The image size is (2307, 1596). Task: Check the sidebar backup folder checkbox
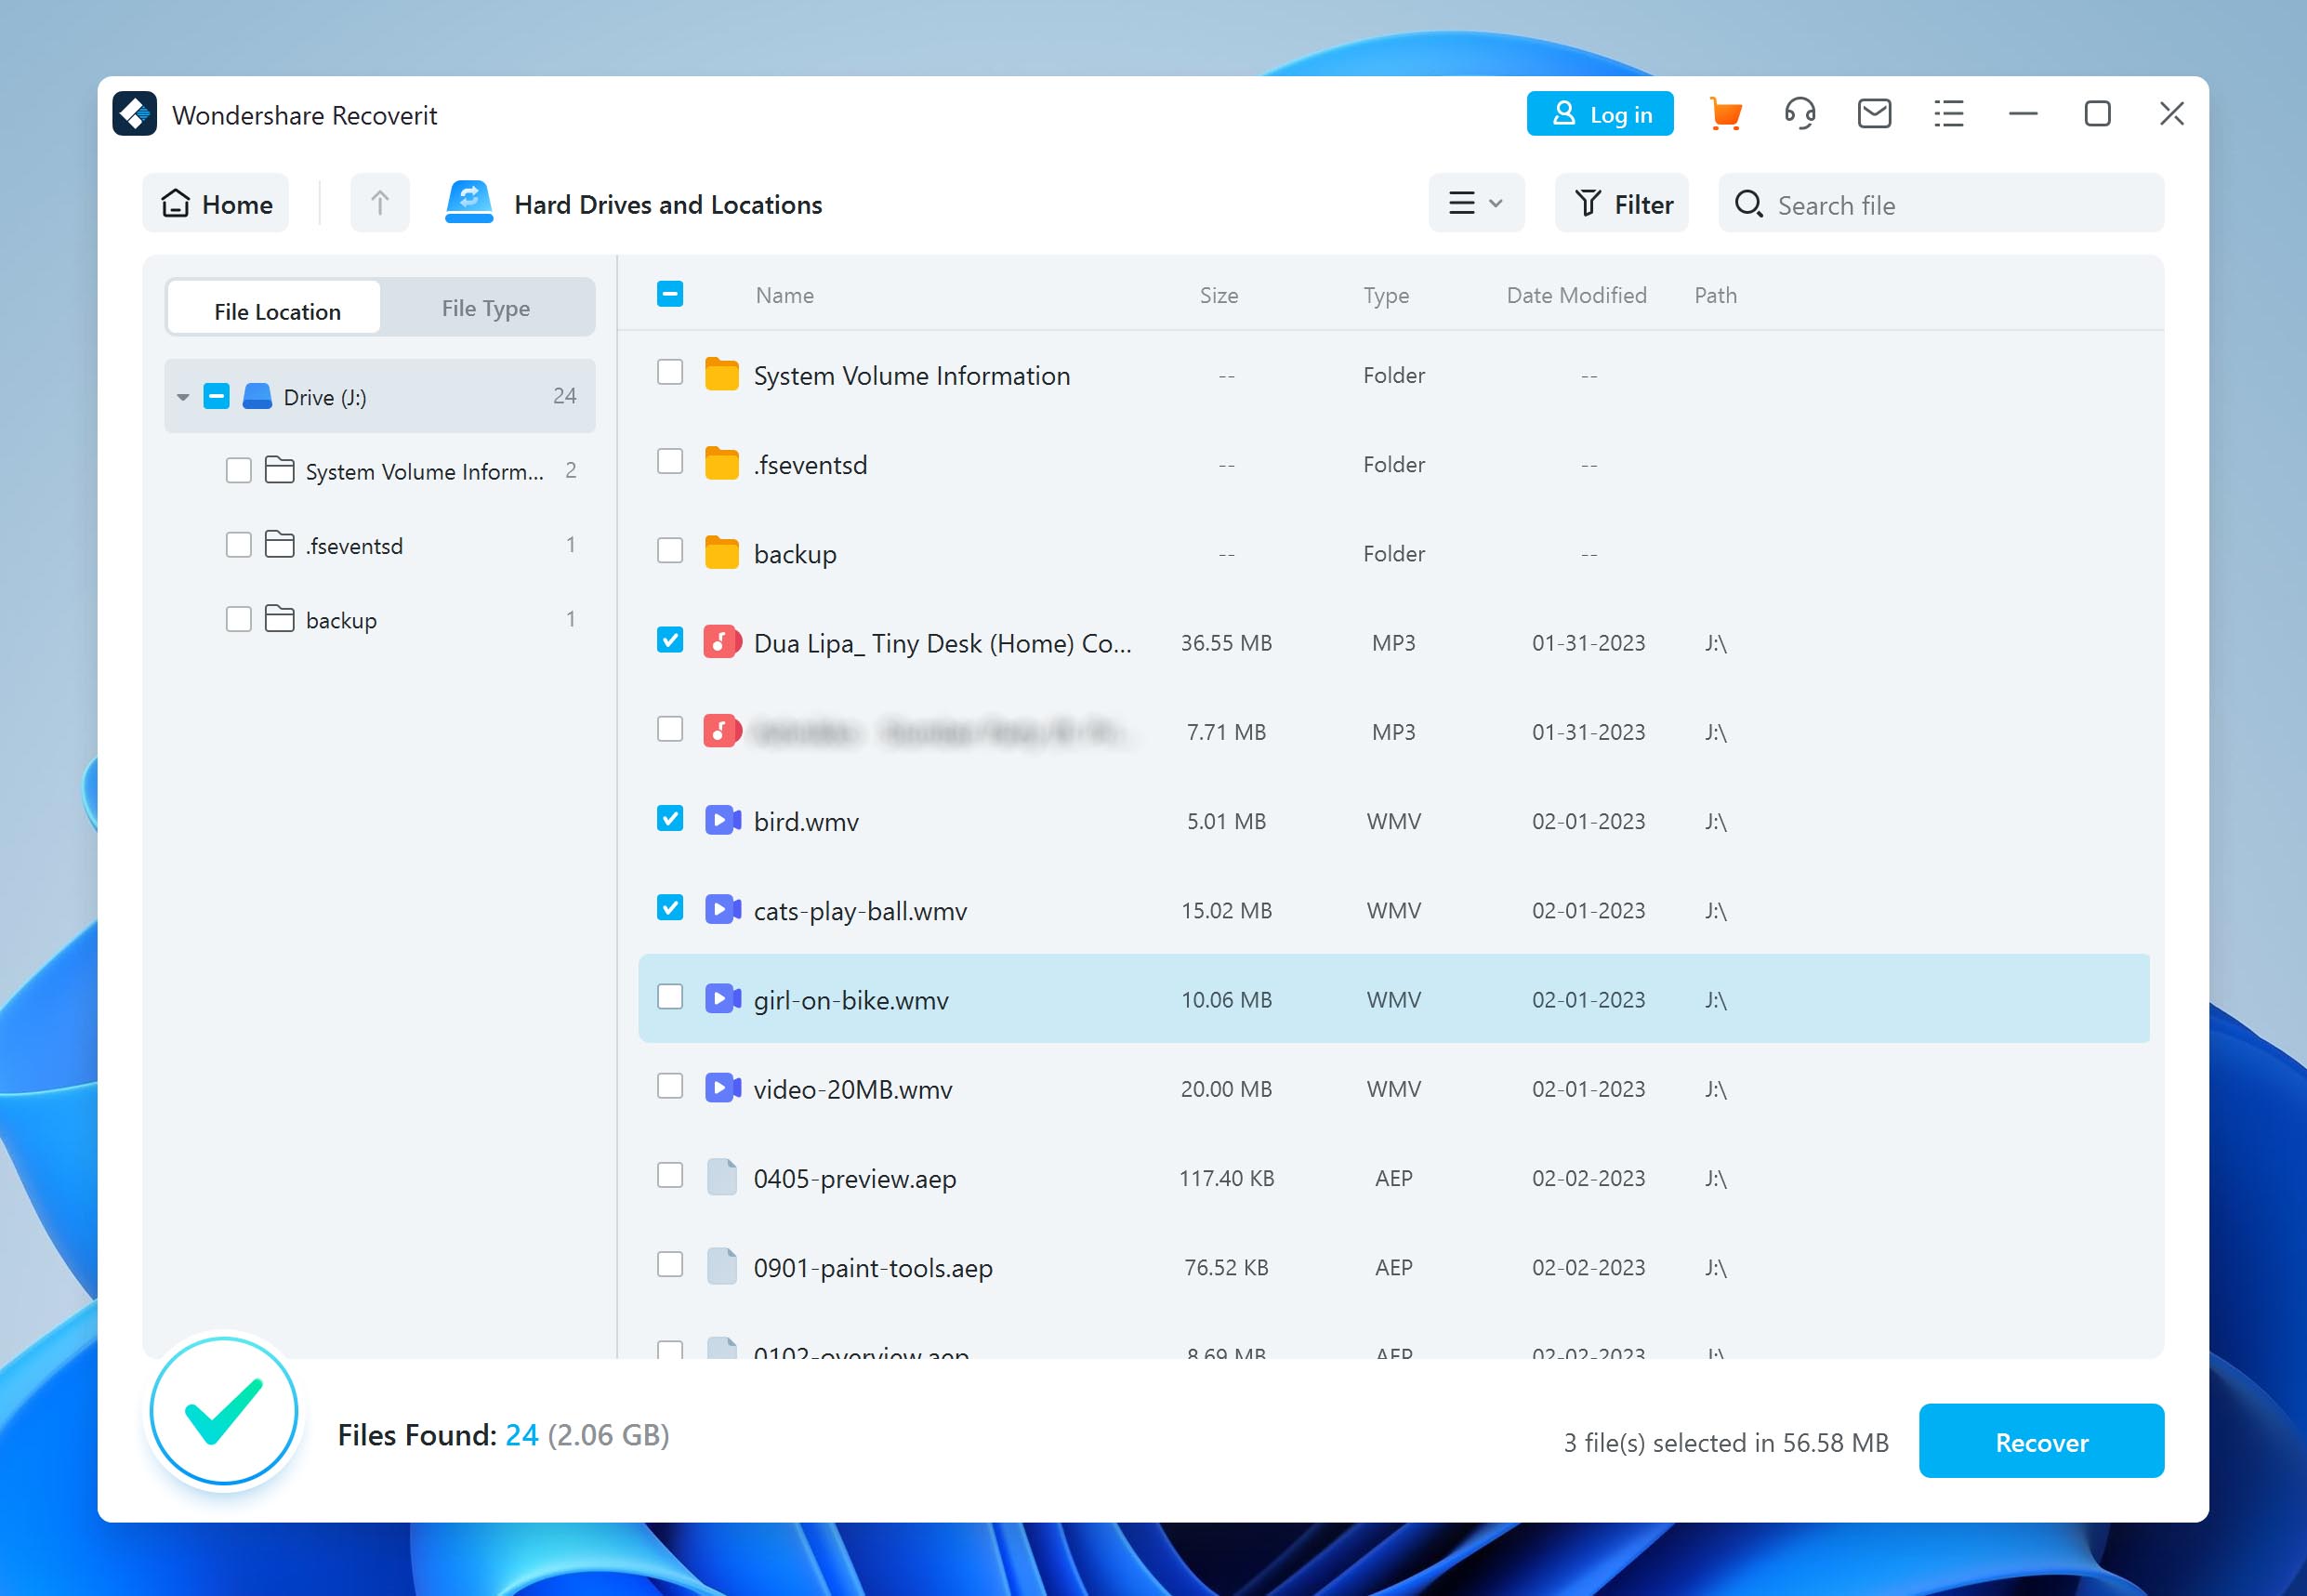(238, 619)
